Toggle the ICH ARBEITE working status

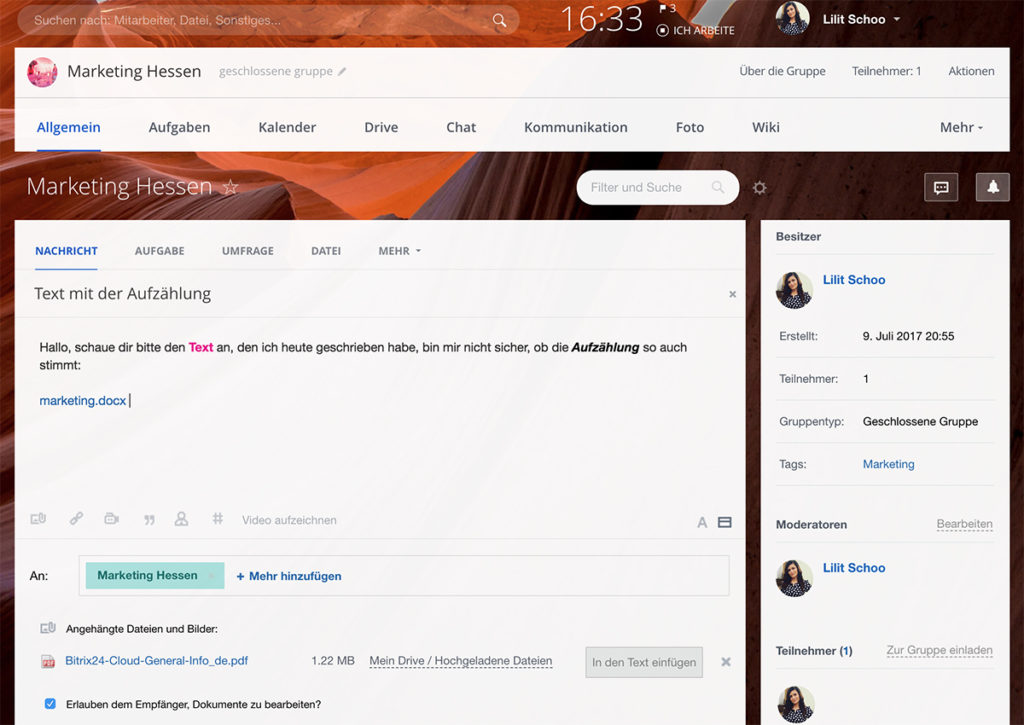click(x=696, y=30)
